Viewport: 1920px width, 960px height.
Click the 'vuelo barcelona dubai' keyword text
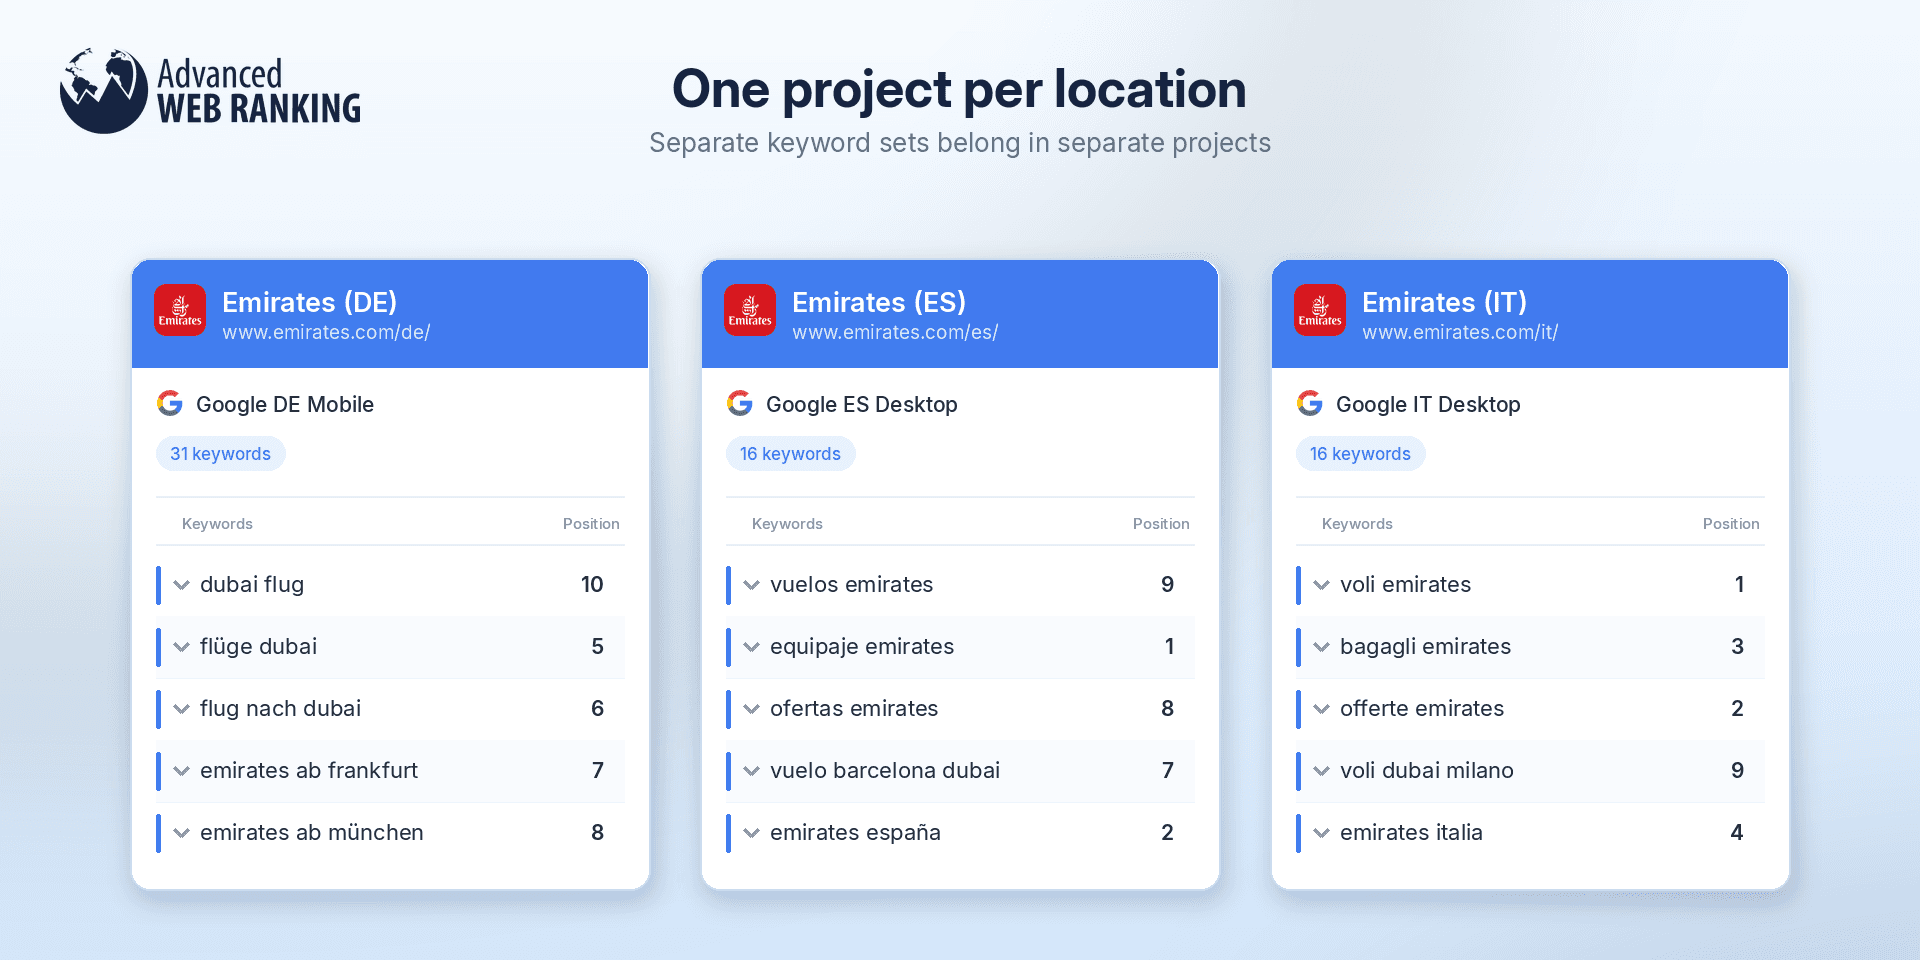point(885,771)
